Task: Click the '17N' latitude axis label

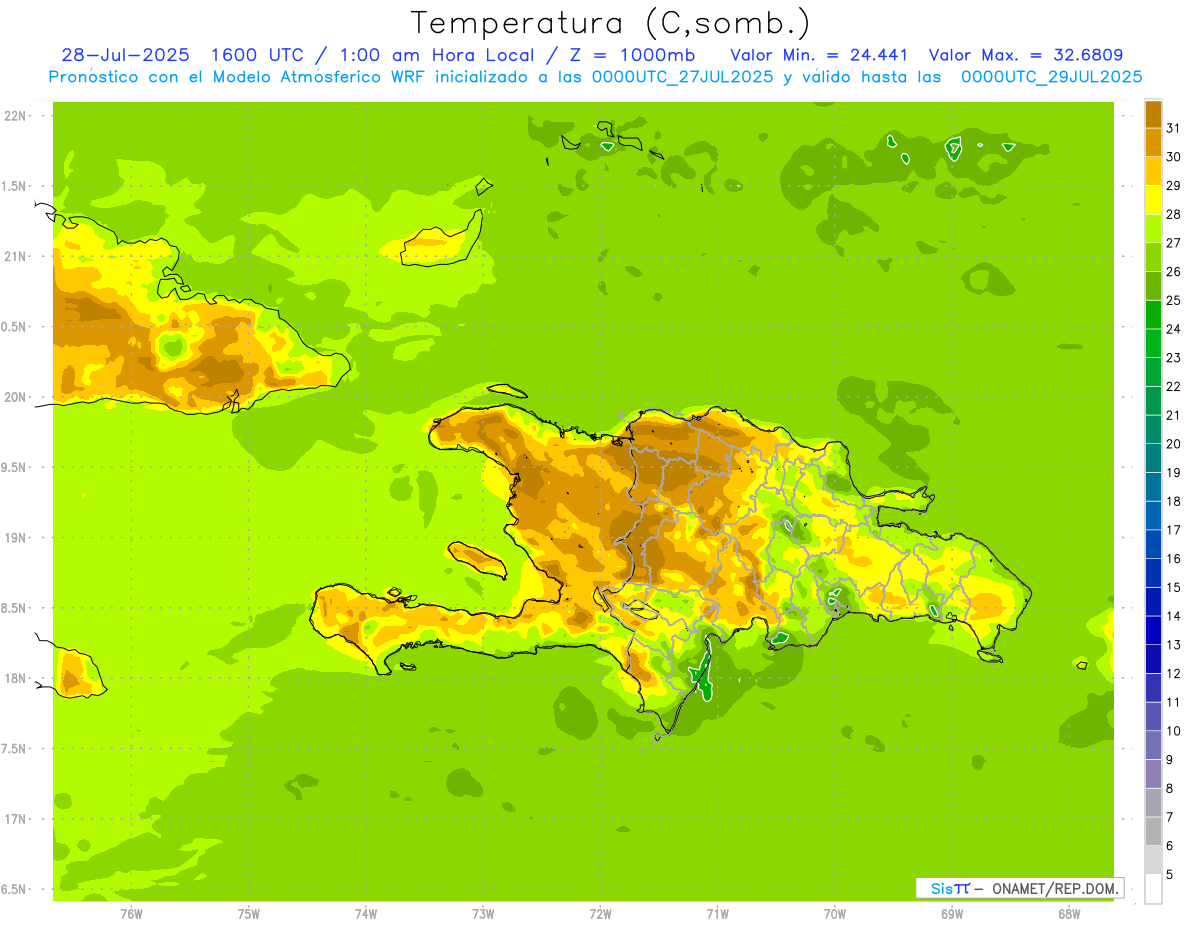Action: click(15, 819)
